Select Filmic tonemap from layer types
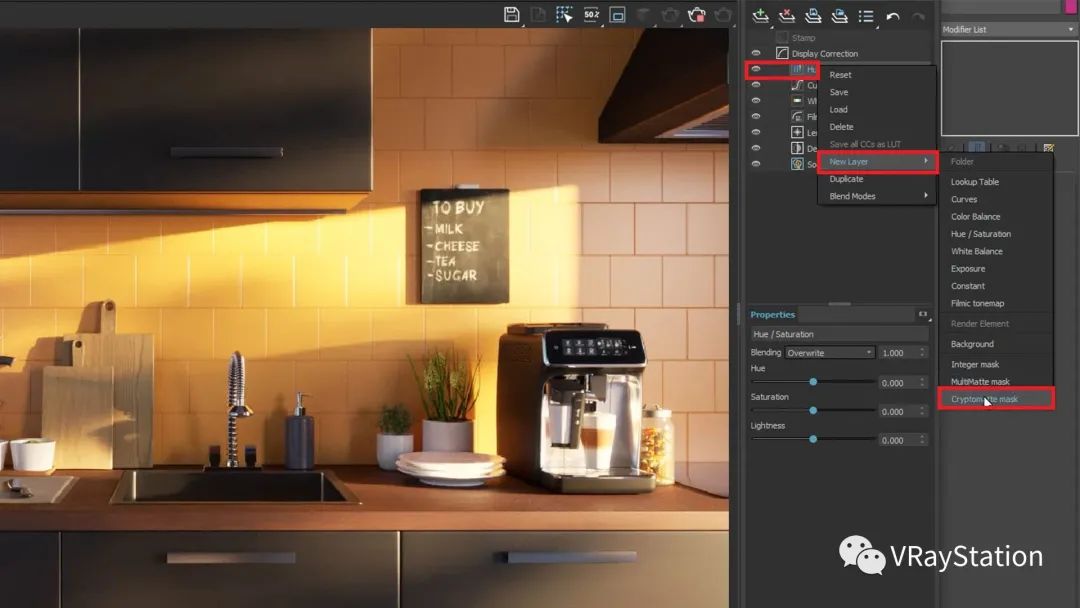 pyautogui.click(x=977, y=303)
